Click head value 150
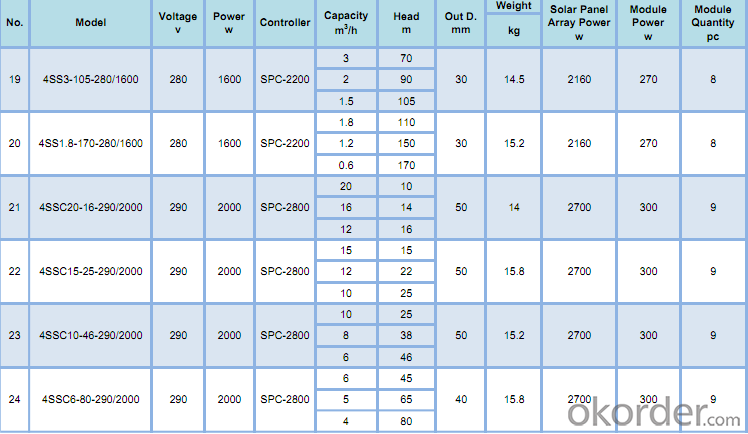This screenshot has width=748, height=434. click(x=406, y=144)
